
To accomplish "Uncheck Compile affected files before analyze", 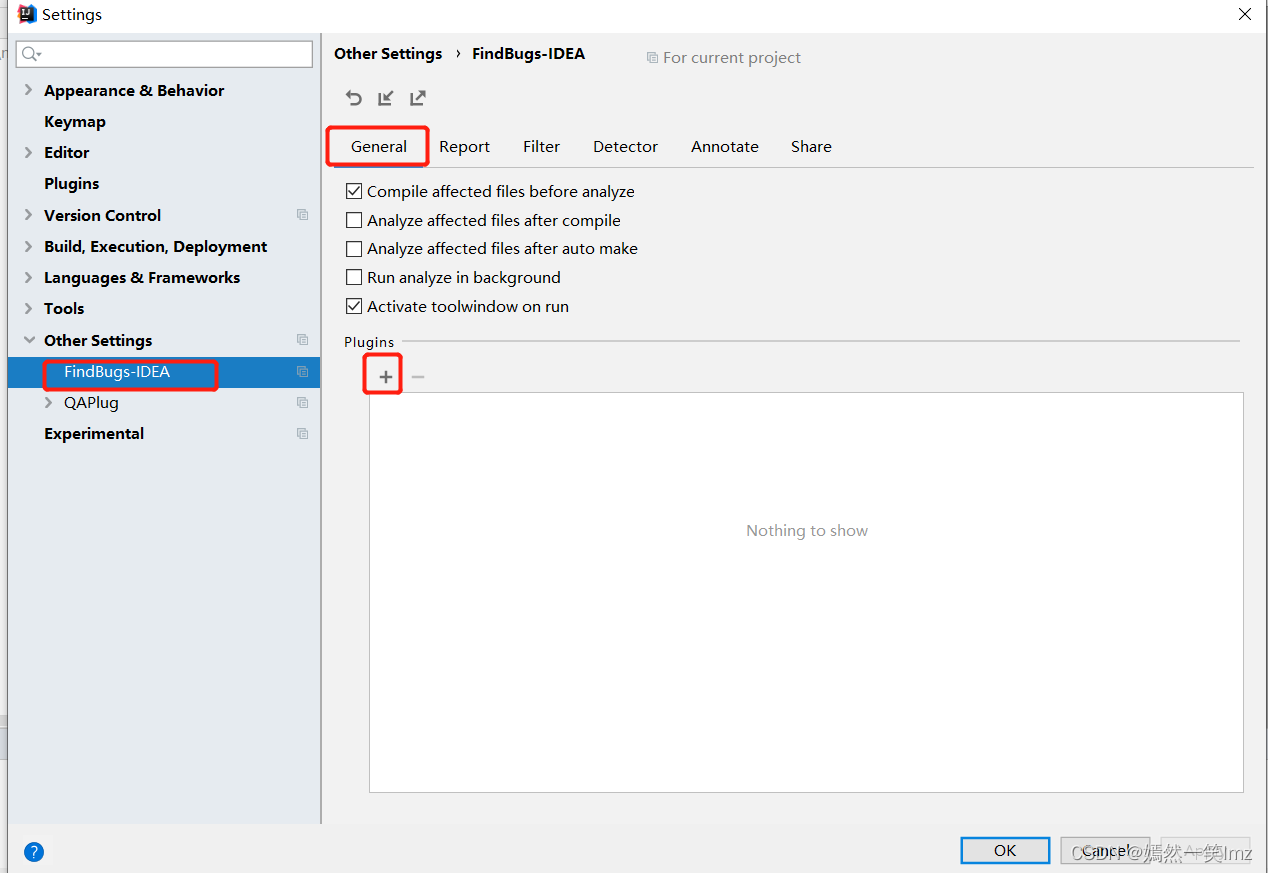I will pyautogui.click(x=354, y=190).
